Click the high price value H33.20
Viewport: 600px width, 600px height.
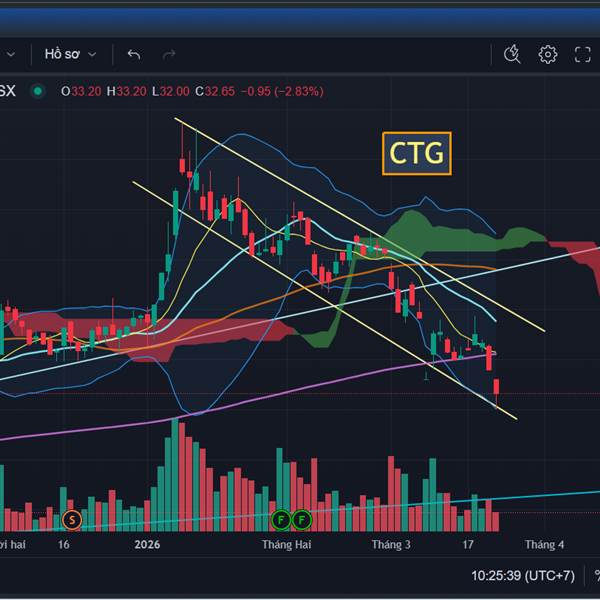click(x=126, y=91)
